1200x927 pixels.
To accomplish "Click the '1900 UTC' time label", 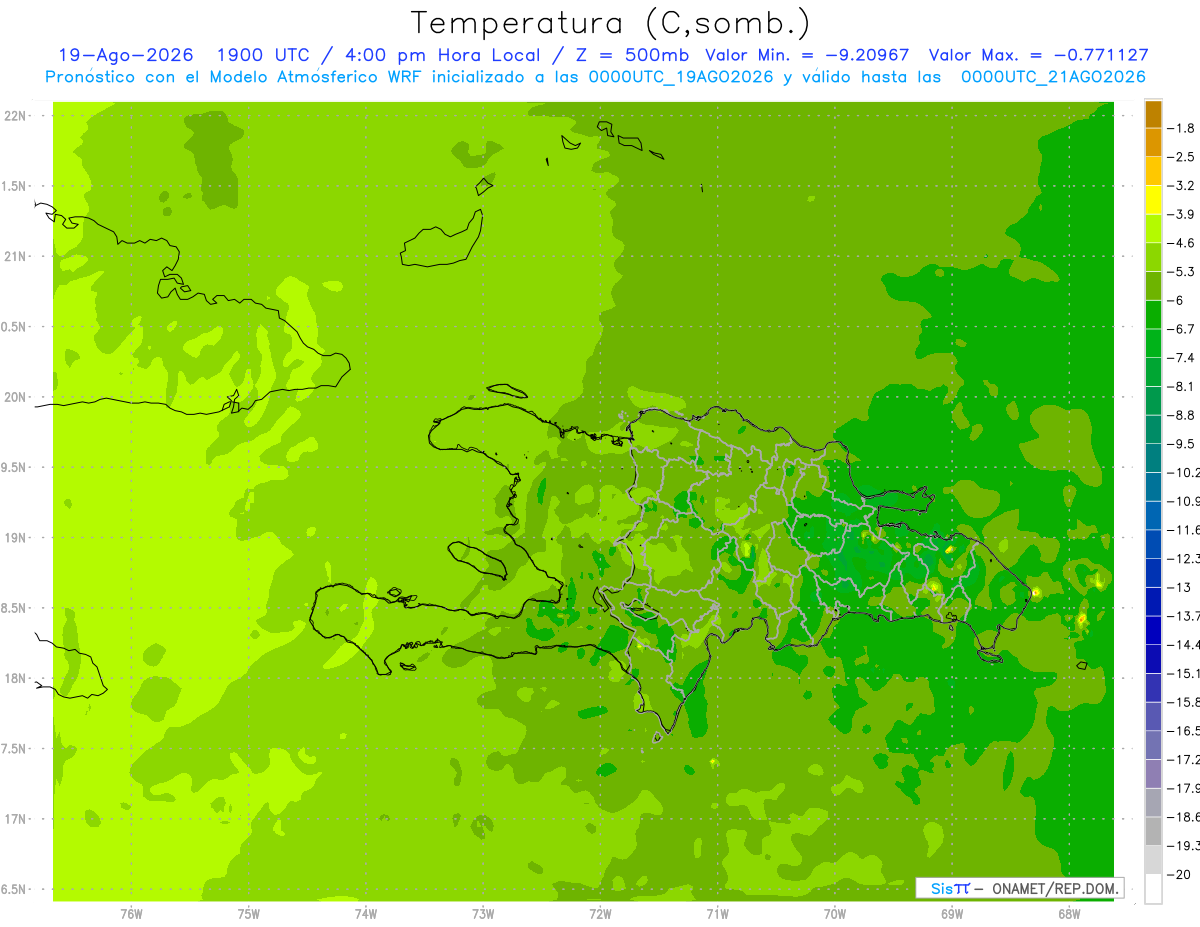I will (x=264, y=55).
